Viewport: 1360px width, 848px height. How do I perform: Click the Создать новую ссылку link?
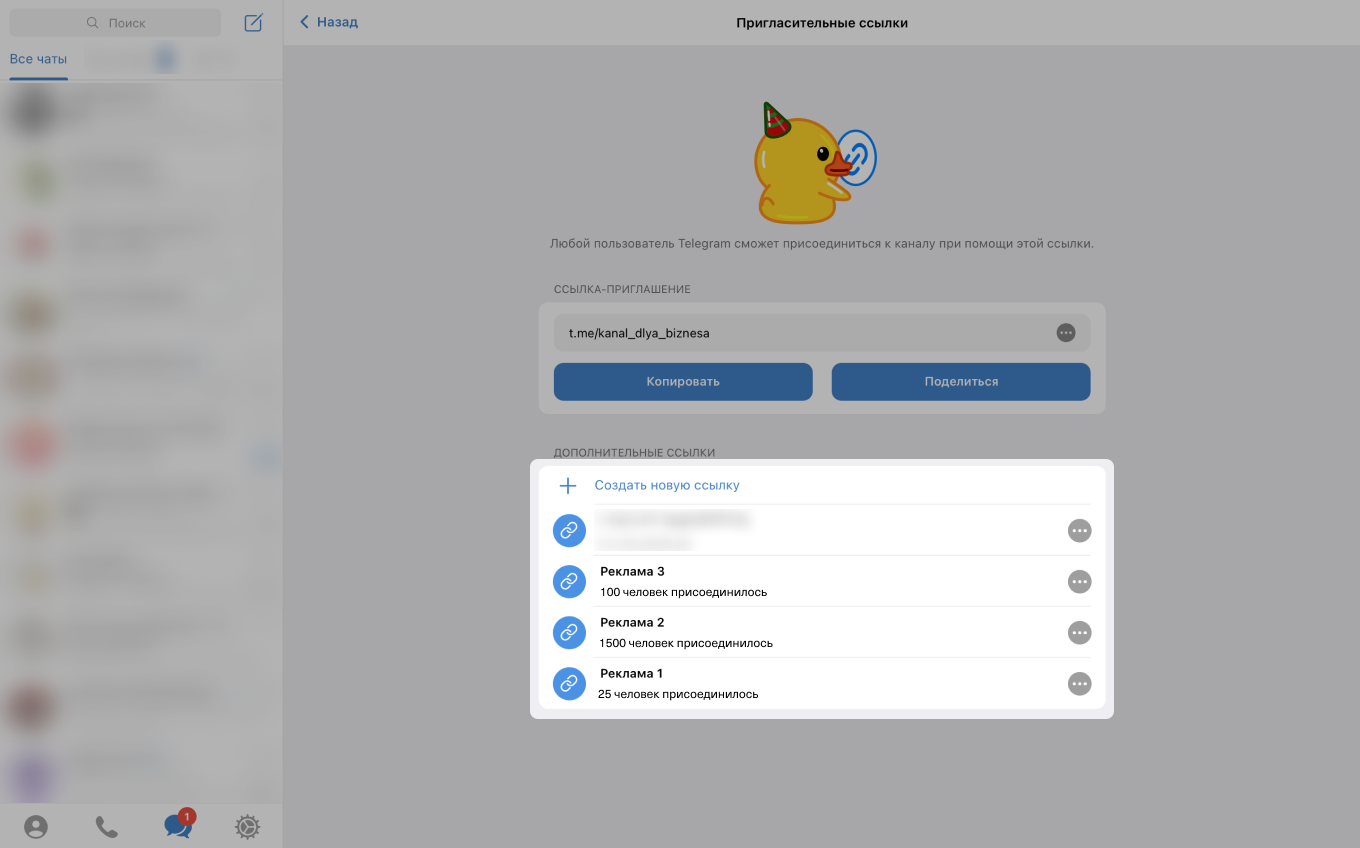coord(667,486)
